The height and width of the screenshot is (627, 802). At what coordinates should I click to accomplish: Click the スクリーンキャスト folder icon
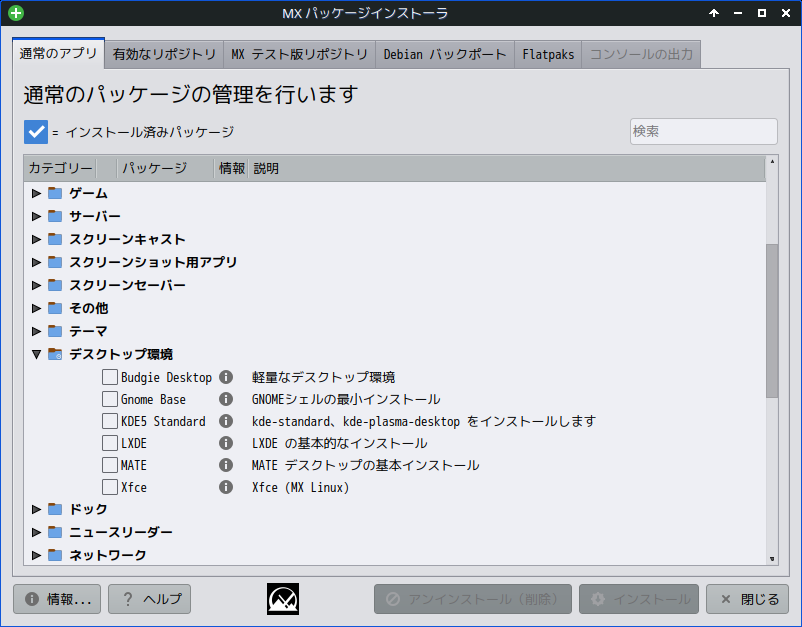(x=55, y=239)
